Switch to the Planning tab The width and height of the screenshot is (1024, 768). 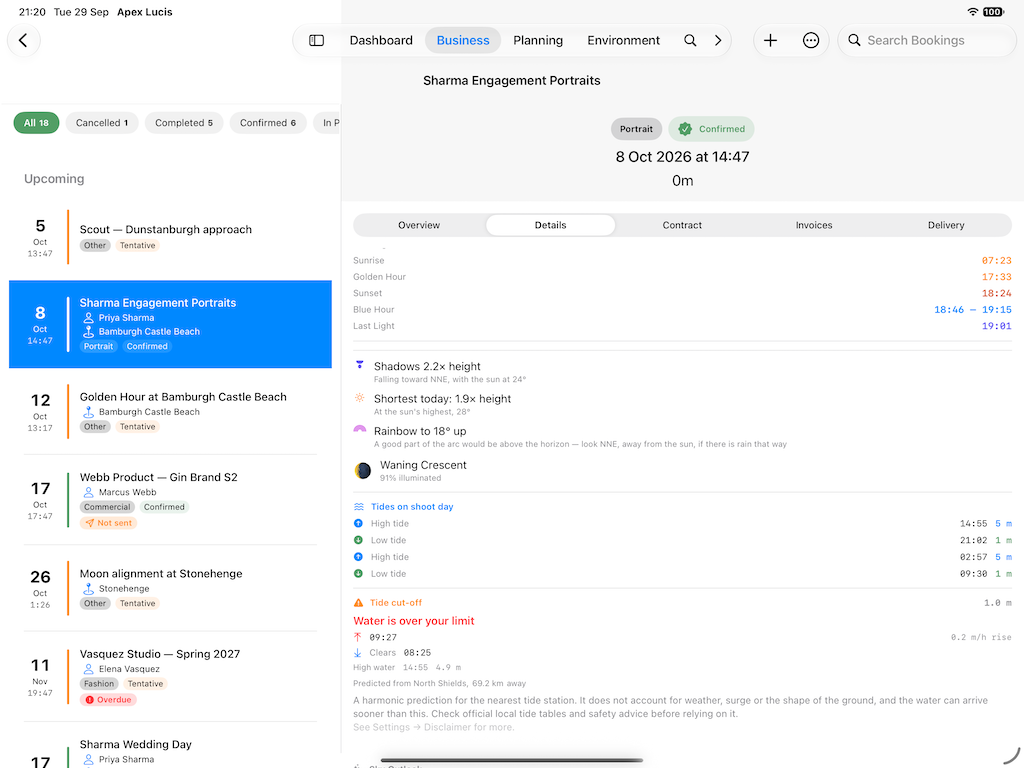538,40
